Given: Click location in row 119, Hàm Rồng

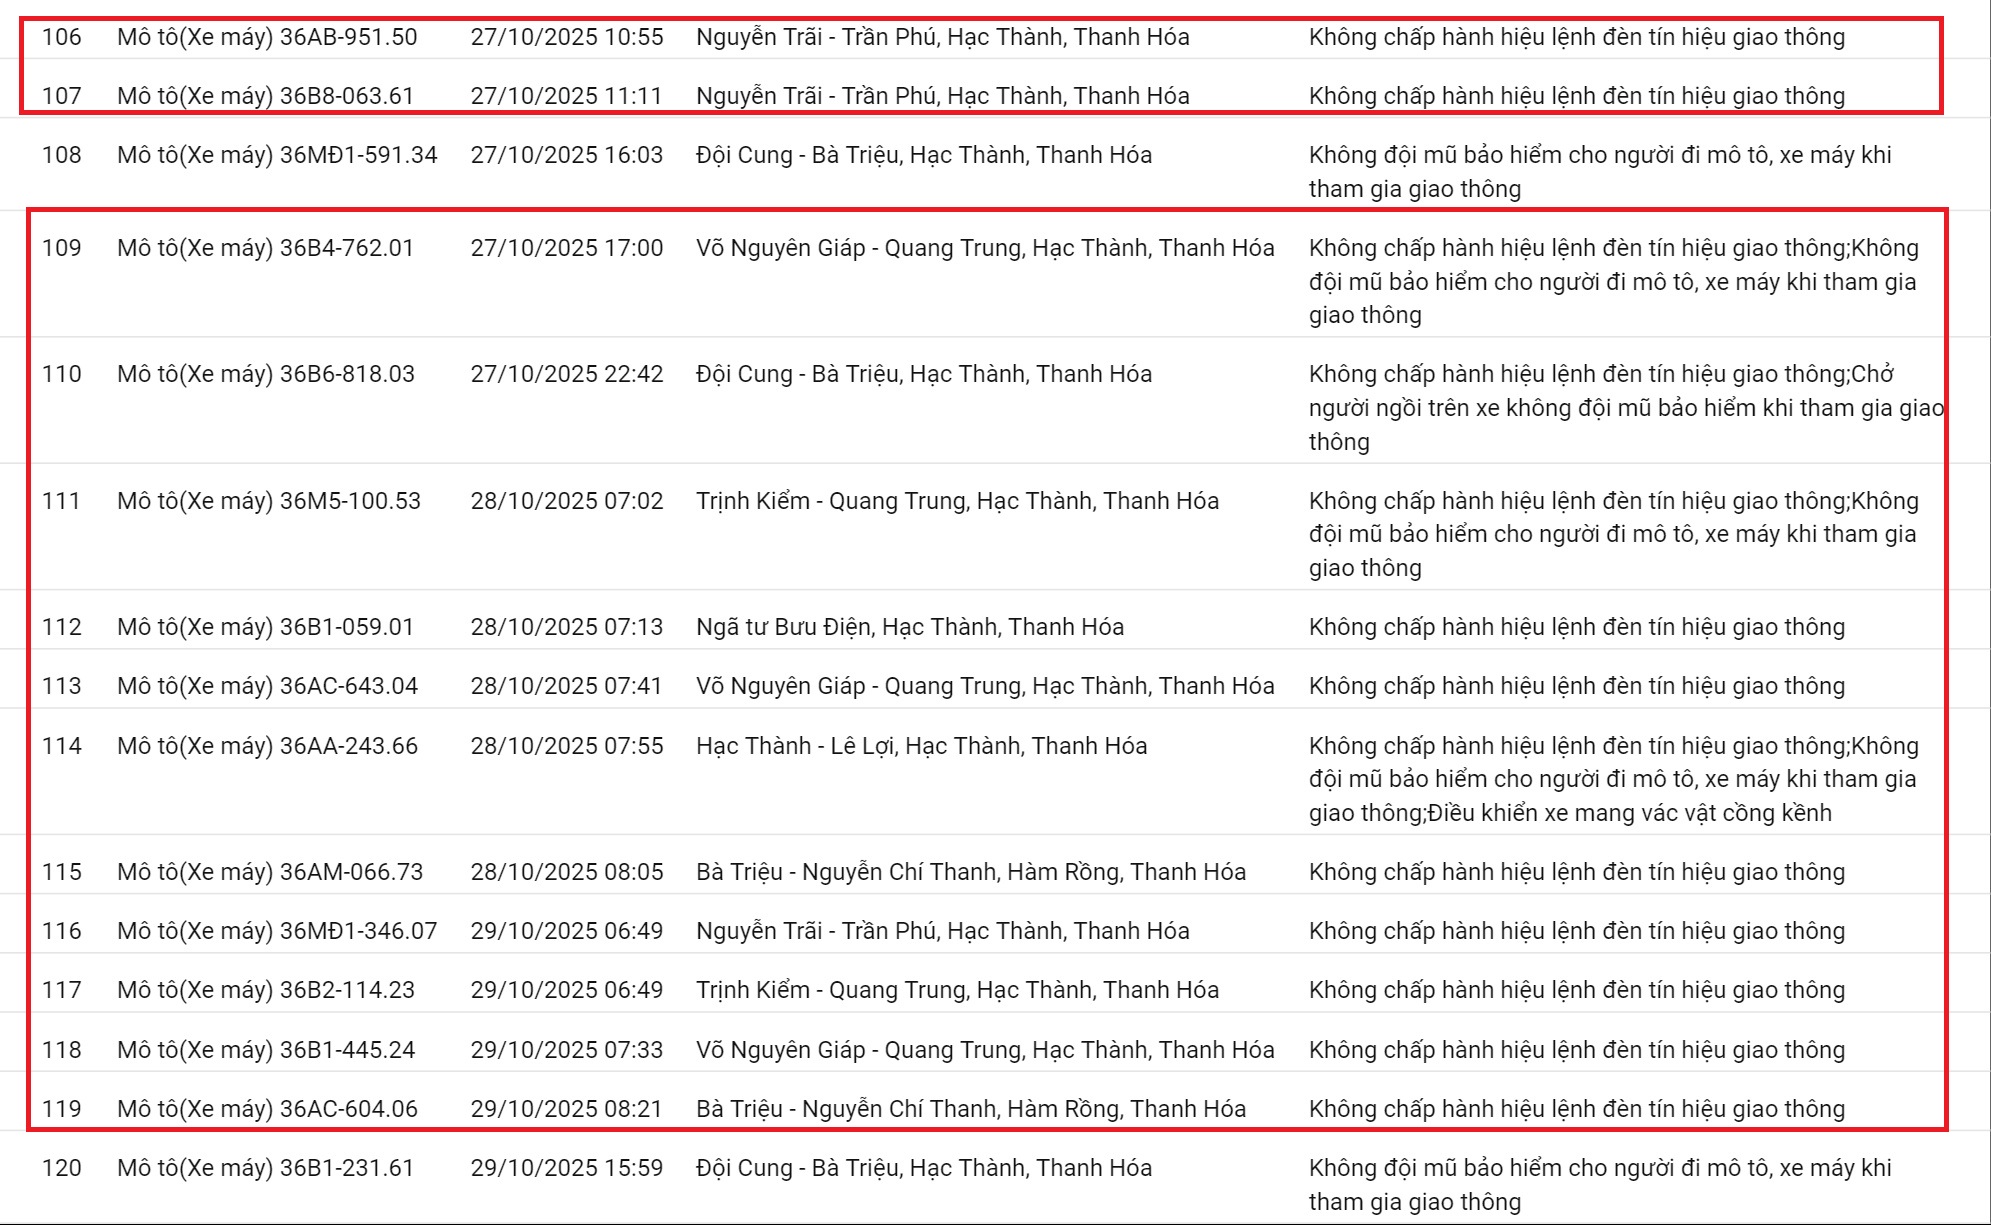Looking at the screenshot, I should pyautogui.click(x=970, y=1109).
